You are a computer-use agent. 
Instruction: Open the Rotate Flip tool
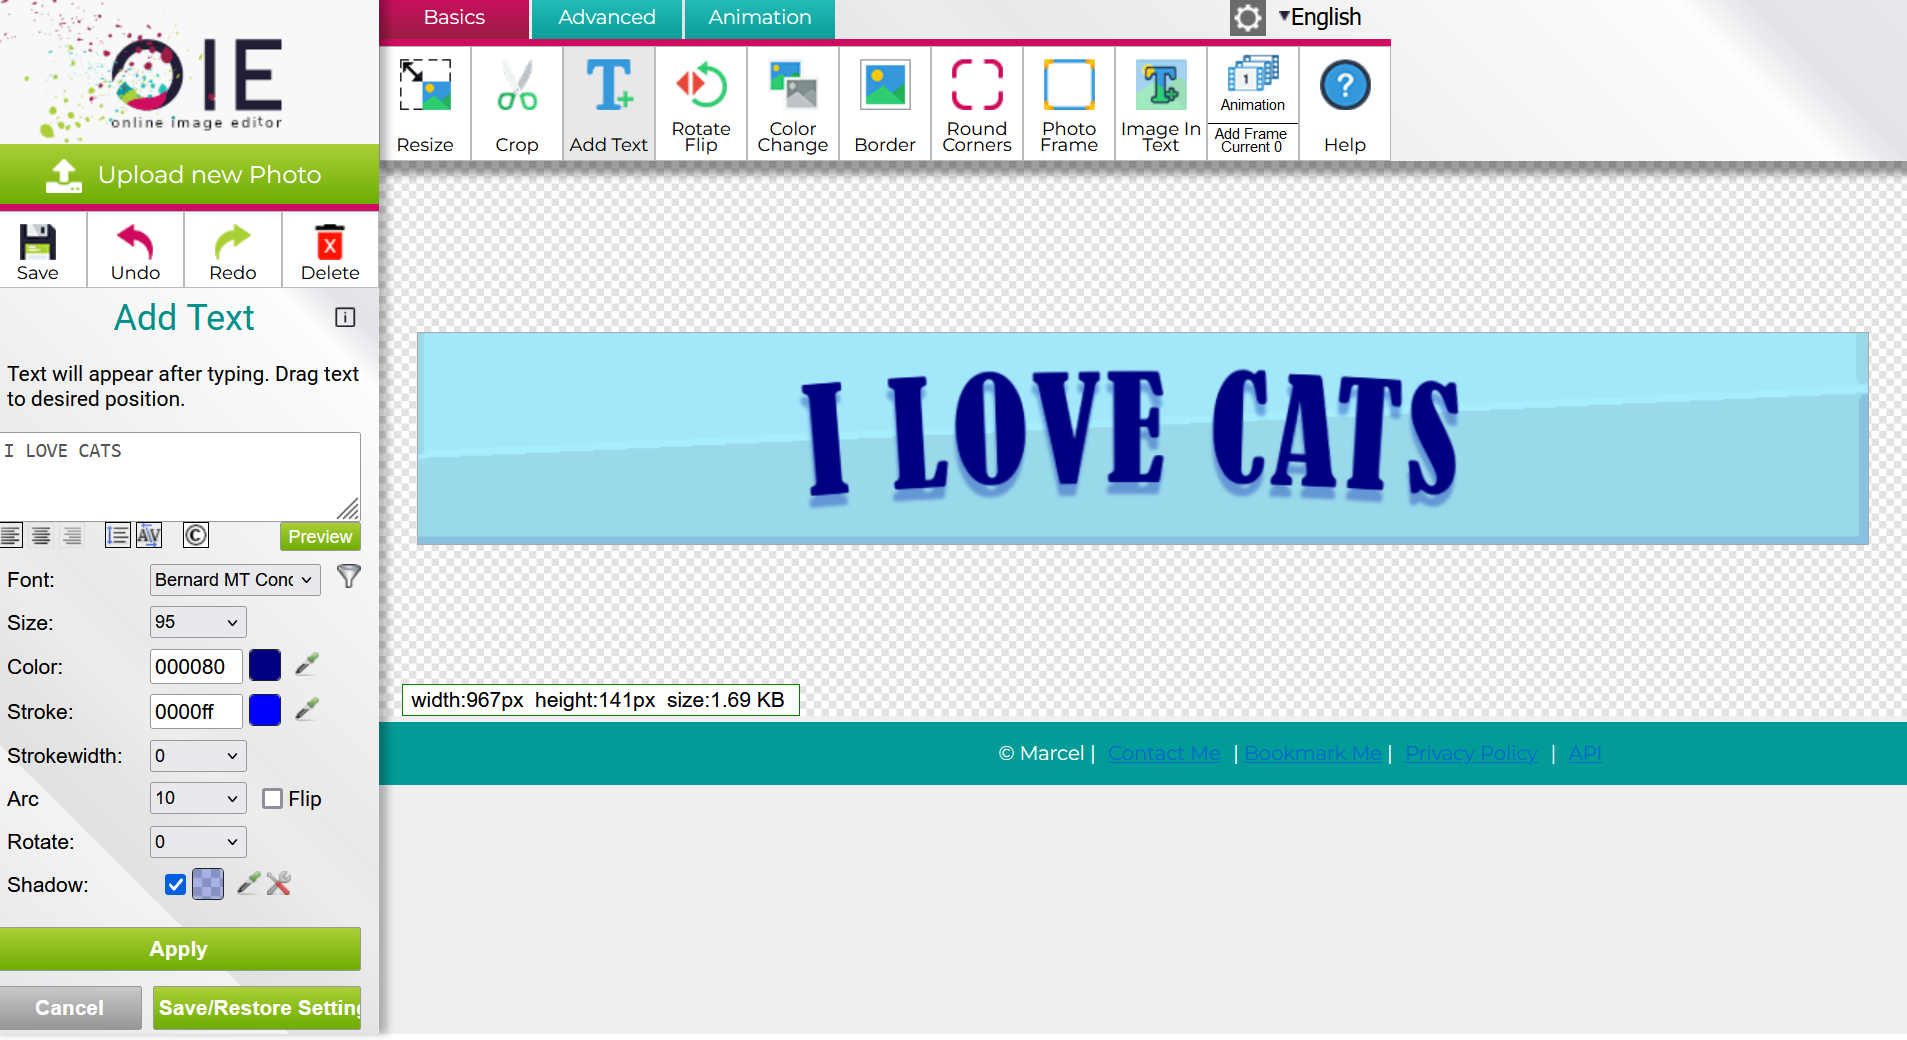(x=700, y=104)
